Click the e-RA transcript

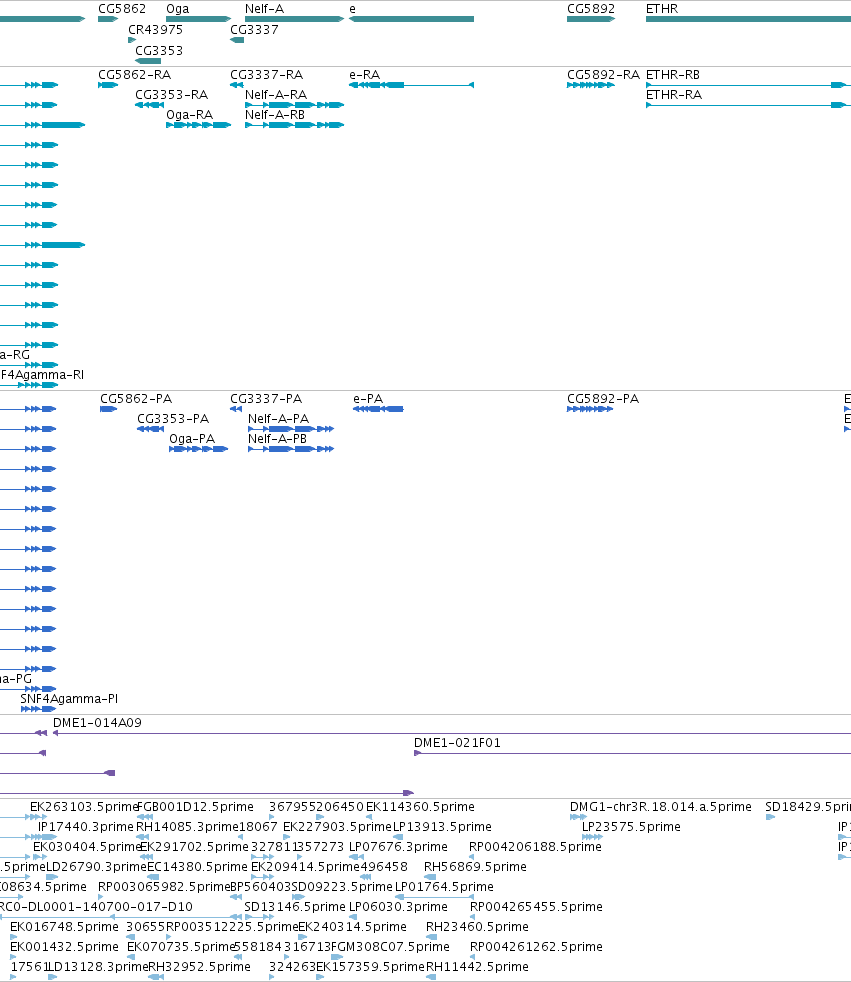[x=411, y=85]
